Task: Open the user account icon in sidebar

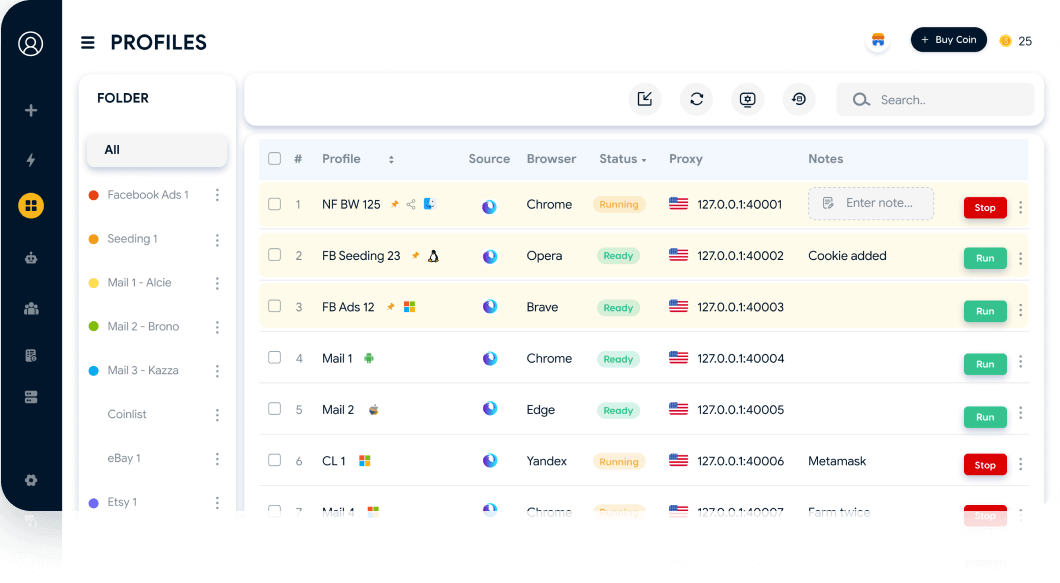Action: (30, 44)
